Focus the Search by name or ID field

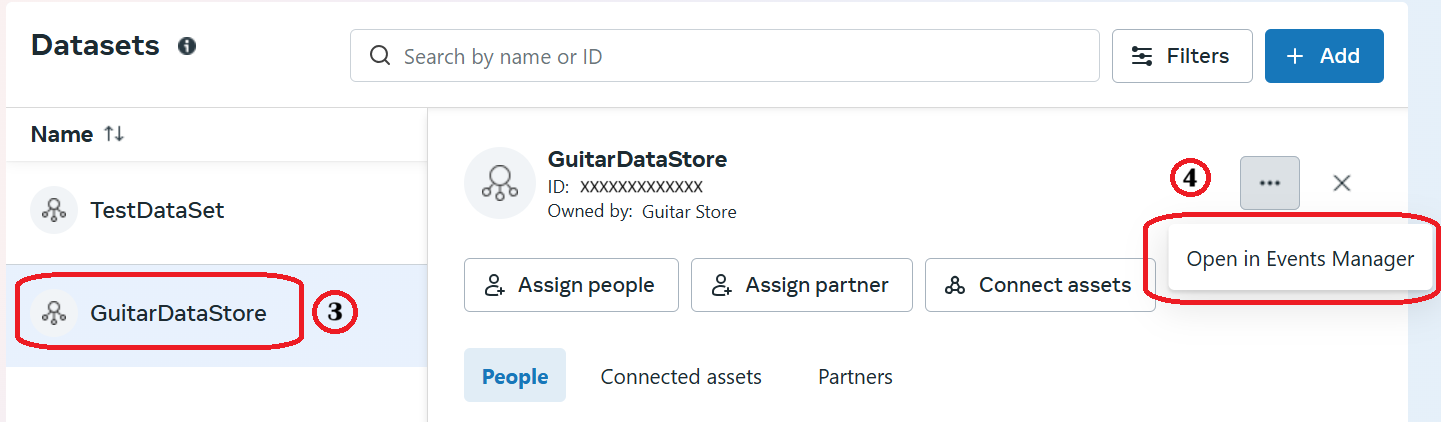coord(725,56)
